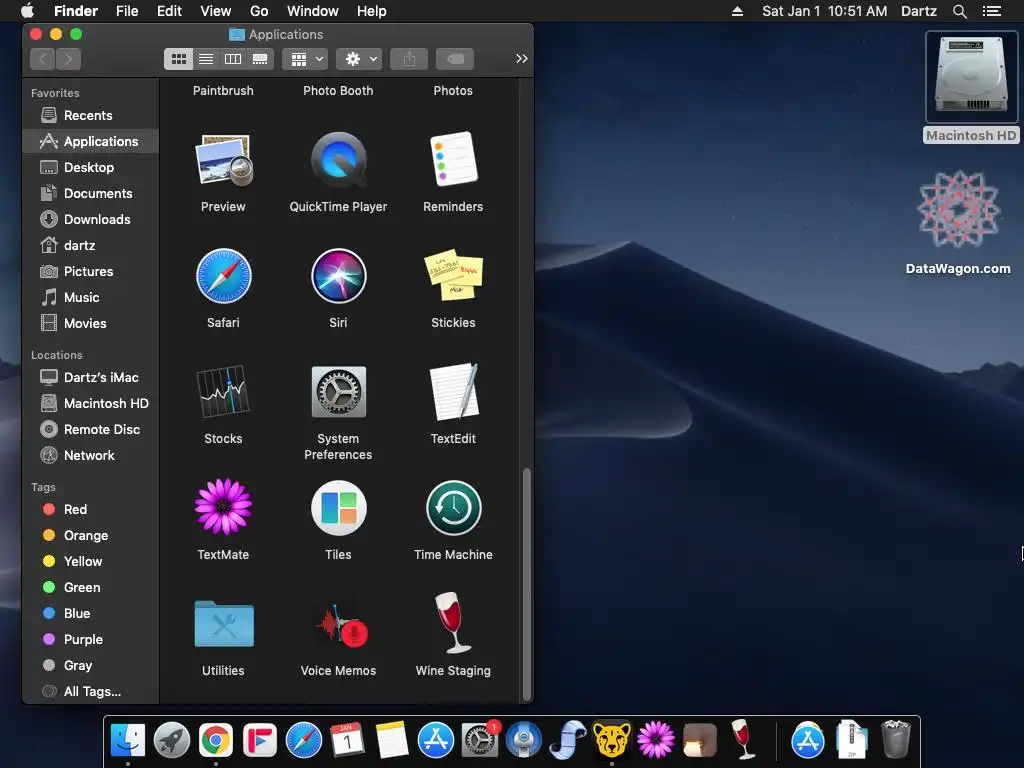Select the Siri app icon

[x=338, y=276]
